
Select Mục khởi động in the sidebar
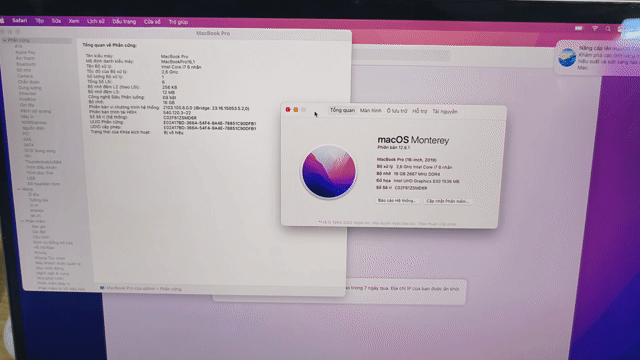coord(49,268)
